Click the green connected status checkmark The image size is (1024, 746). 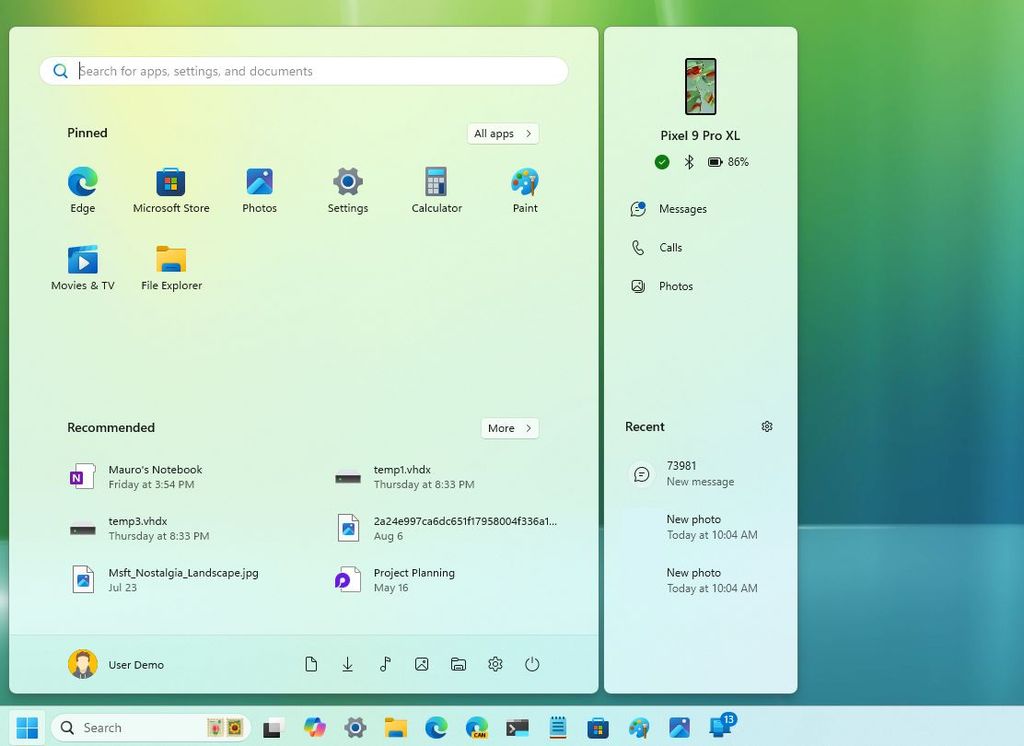(x=661, y=161)
